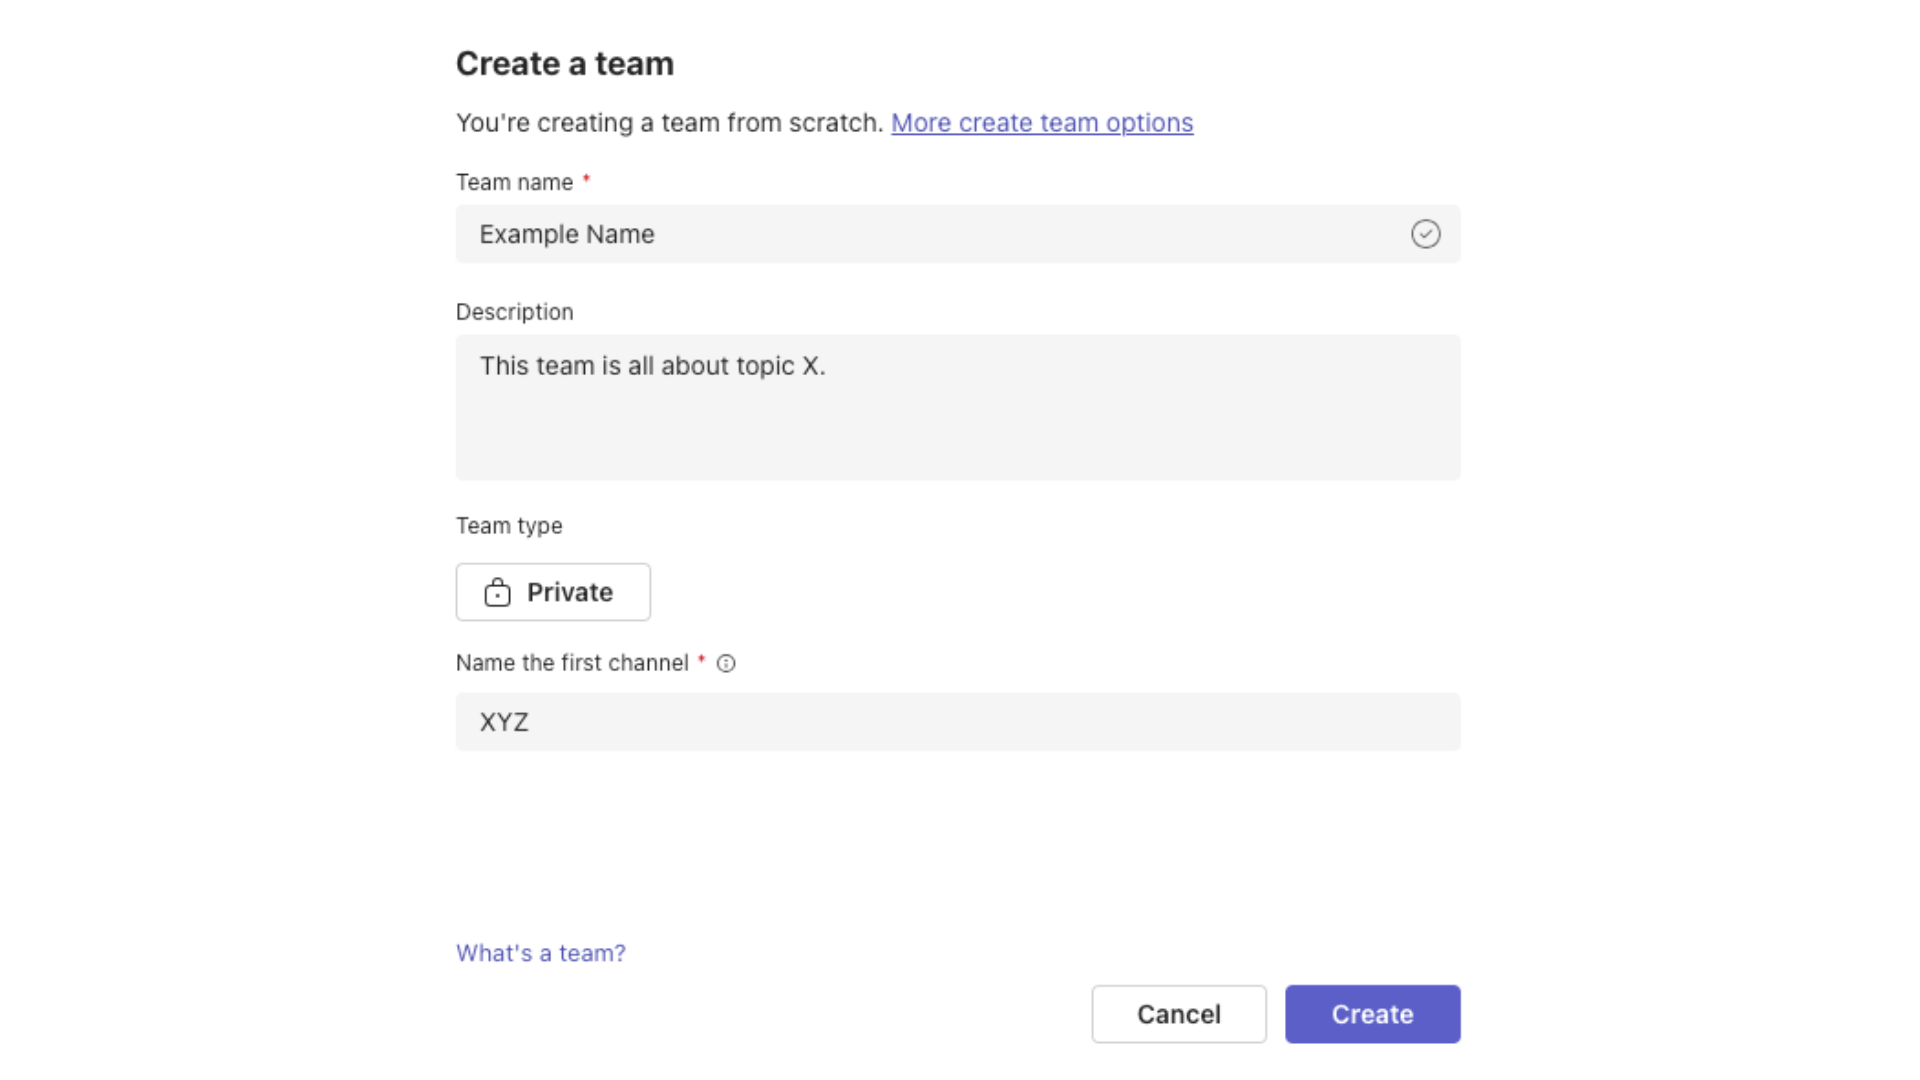Click the 'Description' label
Viewport: 1920px width, 1080px height.
[514, 311]
